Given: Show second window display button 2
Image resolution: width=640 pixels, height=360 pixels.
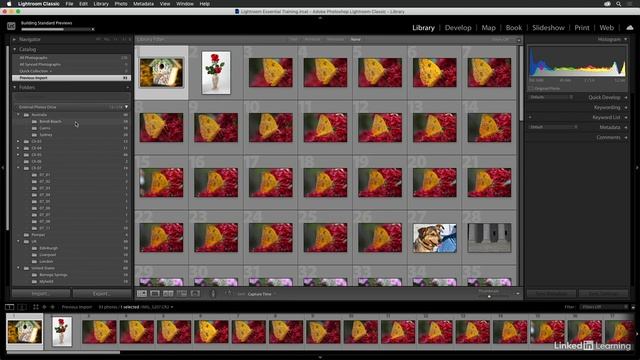Looking at the screenshot, I should [22, 307].
